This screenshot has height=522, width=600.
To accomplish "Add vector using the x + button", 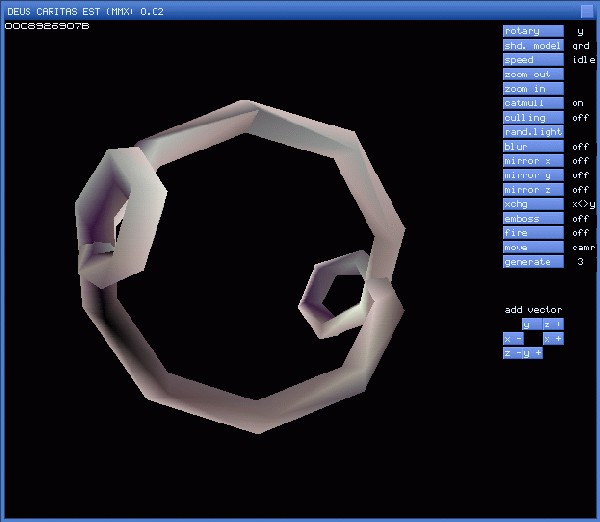I will 553,339.
